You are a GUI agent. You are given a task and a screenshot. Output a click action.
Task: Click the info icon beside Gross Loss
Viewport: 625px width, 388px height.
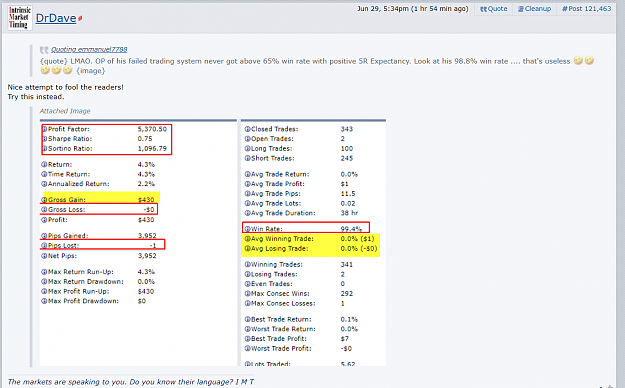coord(44,210)
